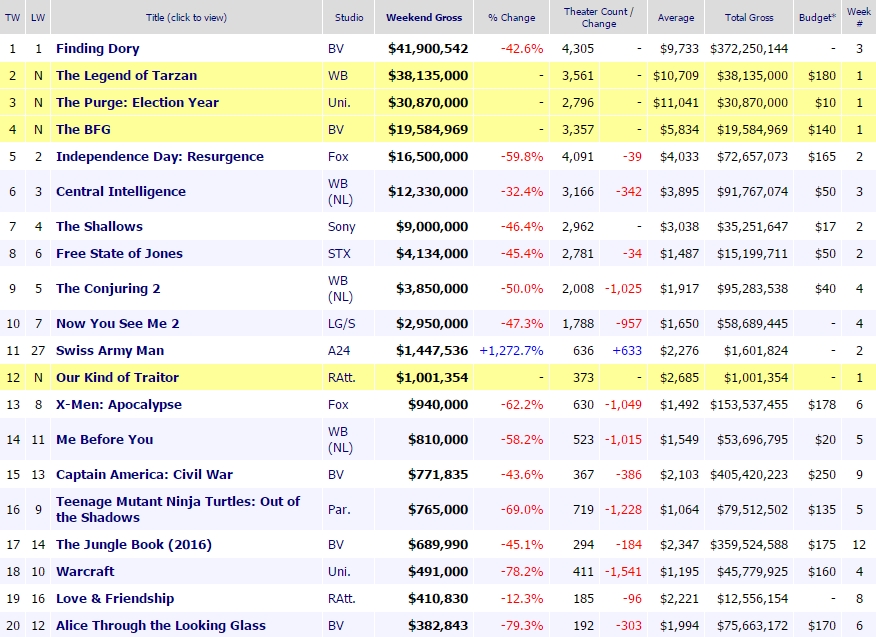Click Now You See Me 2 link

117,324
